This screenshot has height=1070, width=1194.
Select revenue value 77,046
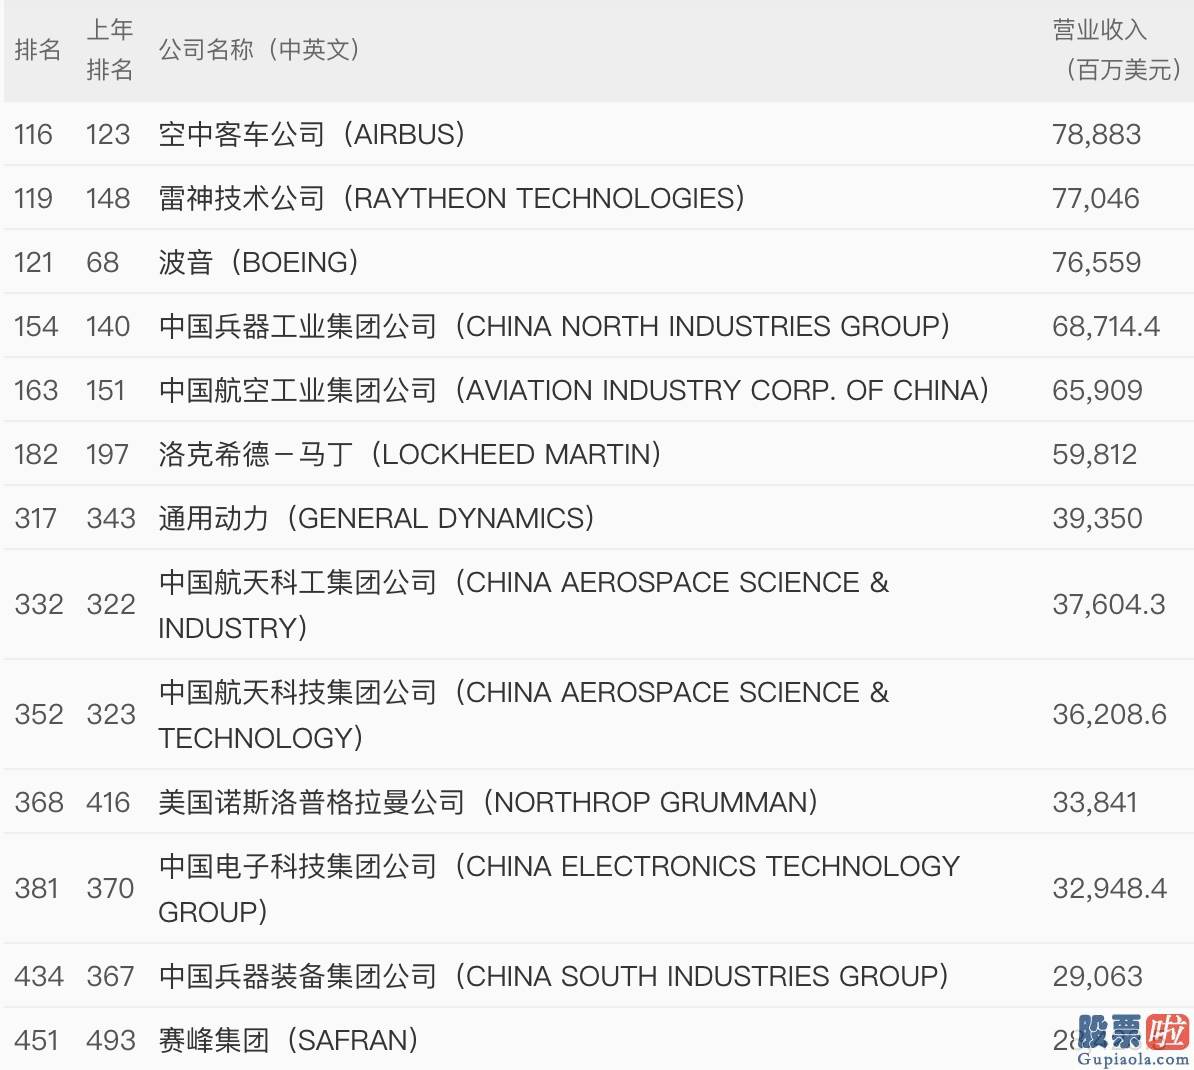click(x=1096, y=198)
